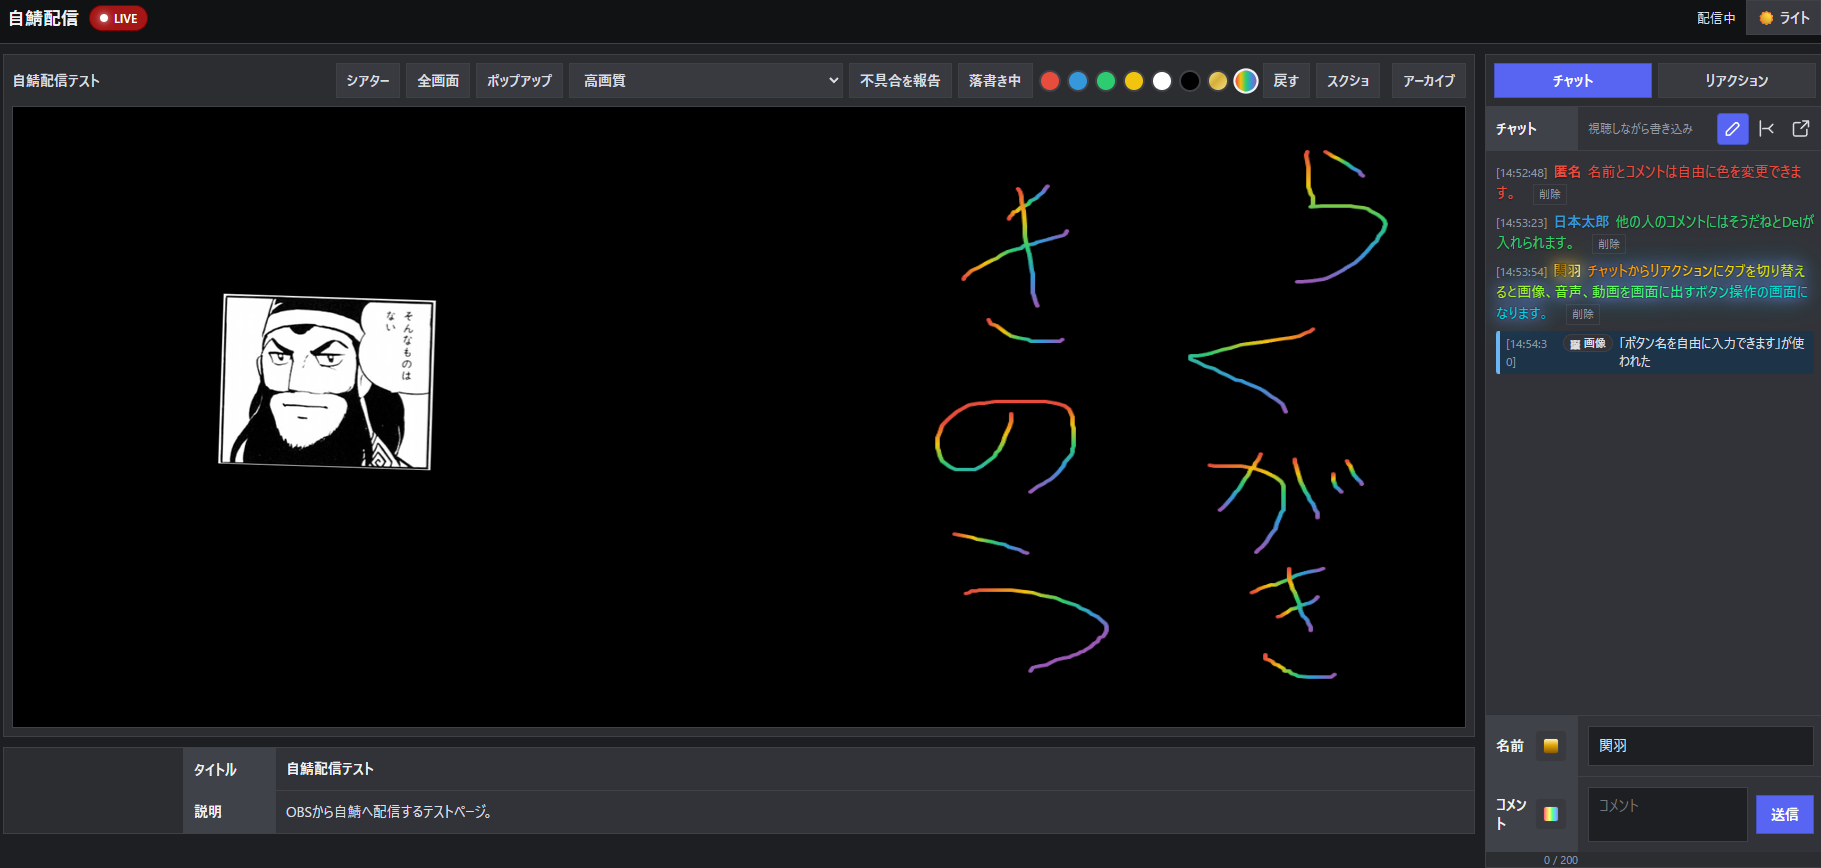Click the 画像 reaction badge in chat
This screenshot has width=1821, height=868.
tap(1588, 343)
